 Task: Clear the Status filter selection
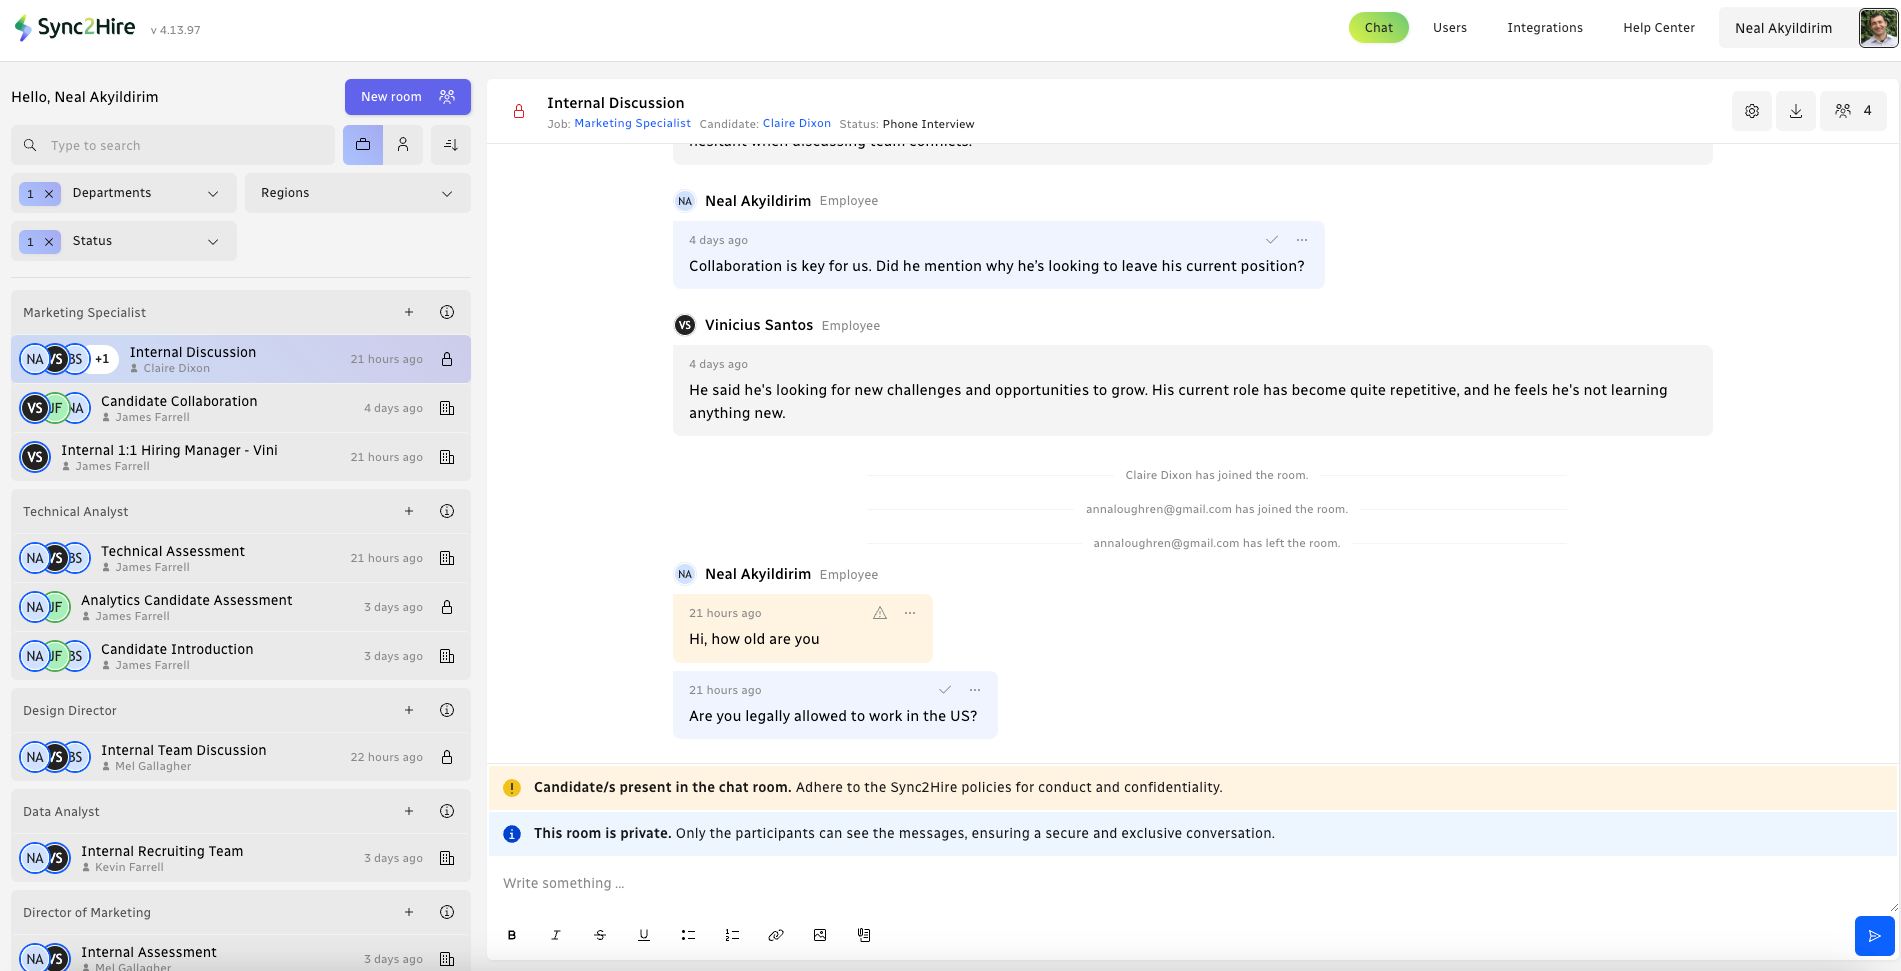pos(49,242)
